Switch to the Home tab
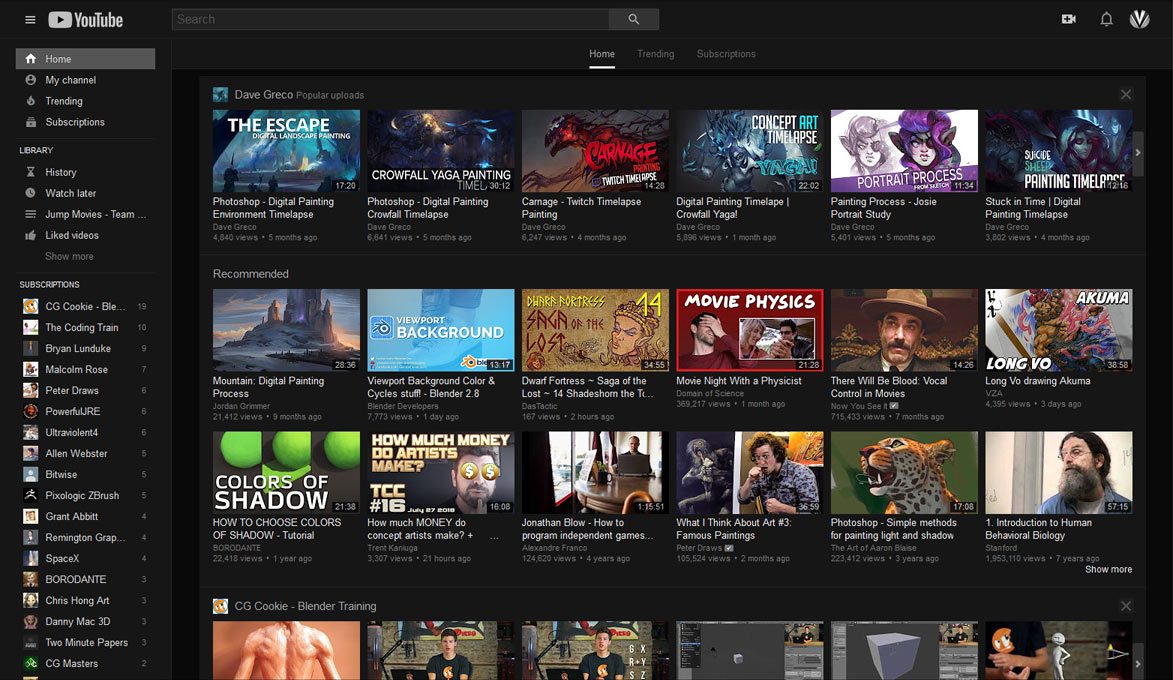The image size is (1173, 680). point(601,54)
